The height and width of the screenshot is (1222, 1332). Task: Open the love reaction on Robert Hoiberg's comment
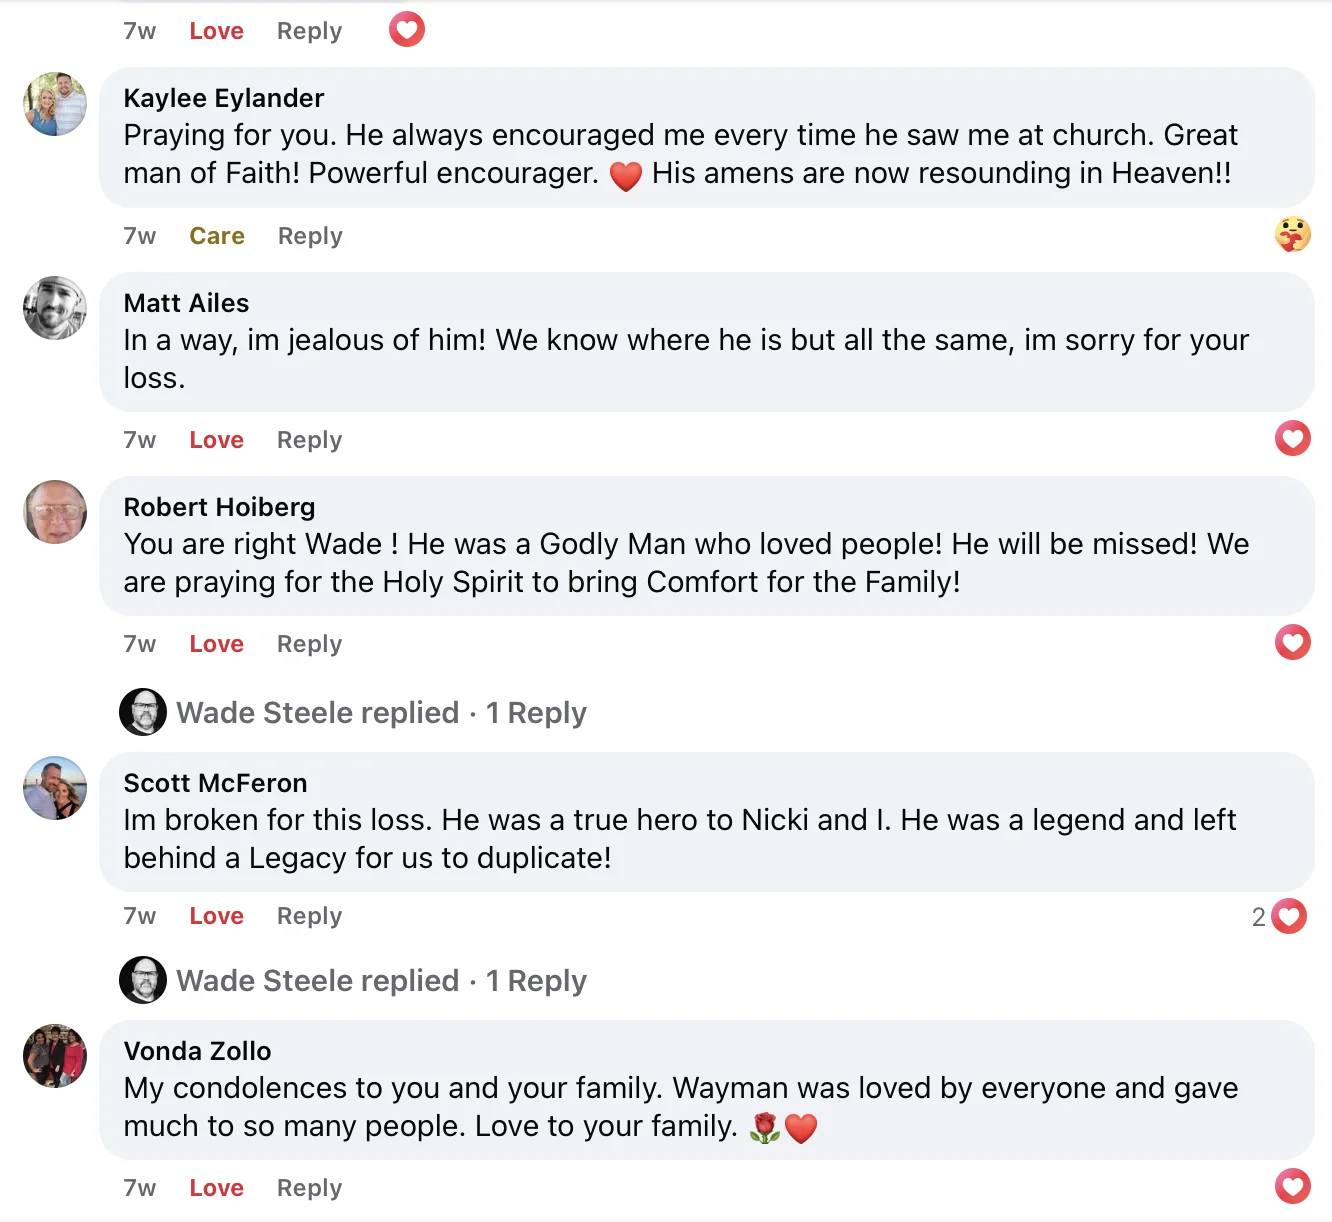[x=1292, y=642]
